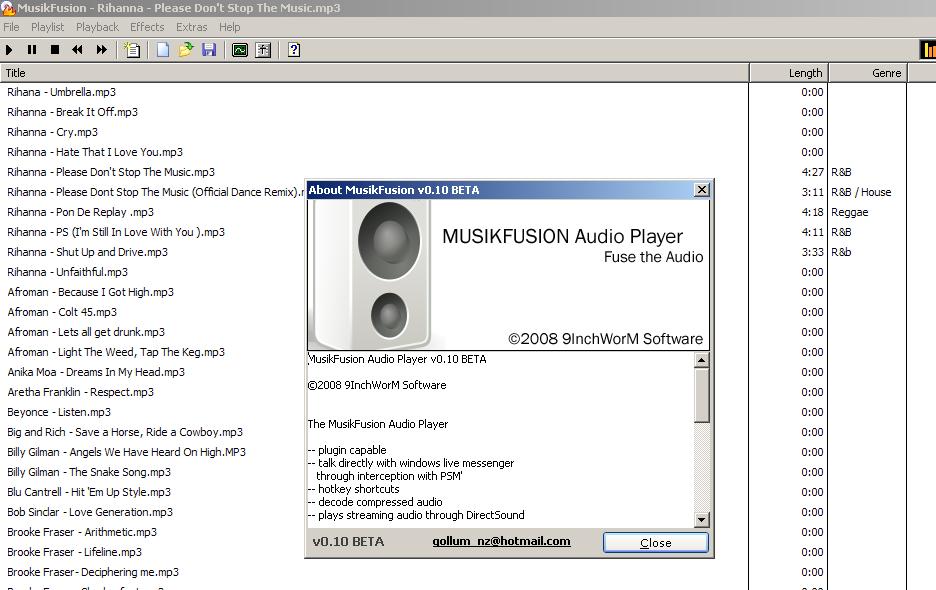Screen dimensions: 936x590
Task: Open the Playlist menu
Action: [x=48, y=27]
